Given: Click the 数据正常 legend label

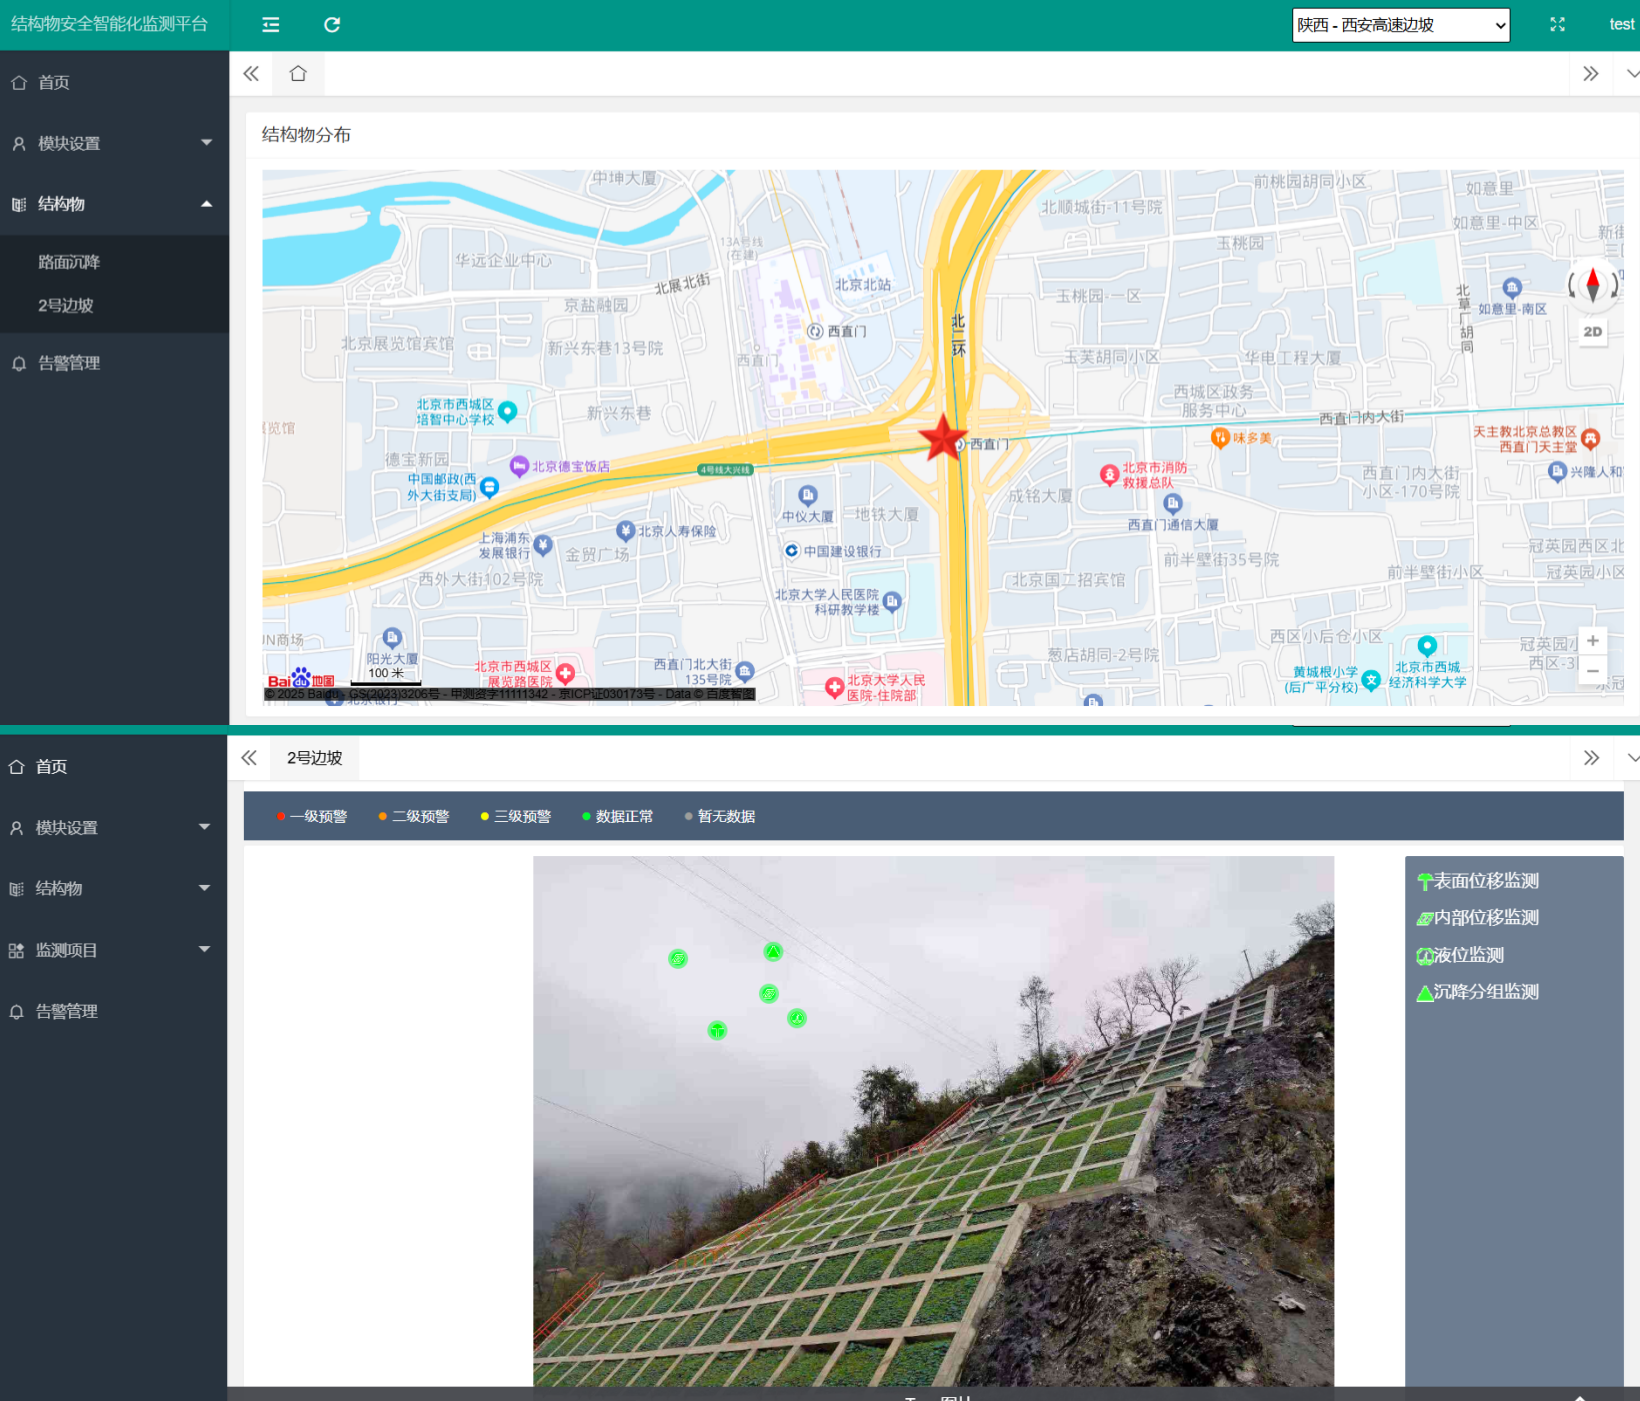Looking at the screenshot, I should click(624, 817).
